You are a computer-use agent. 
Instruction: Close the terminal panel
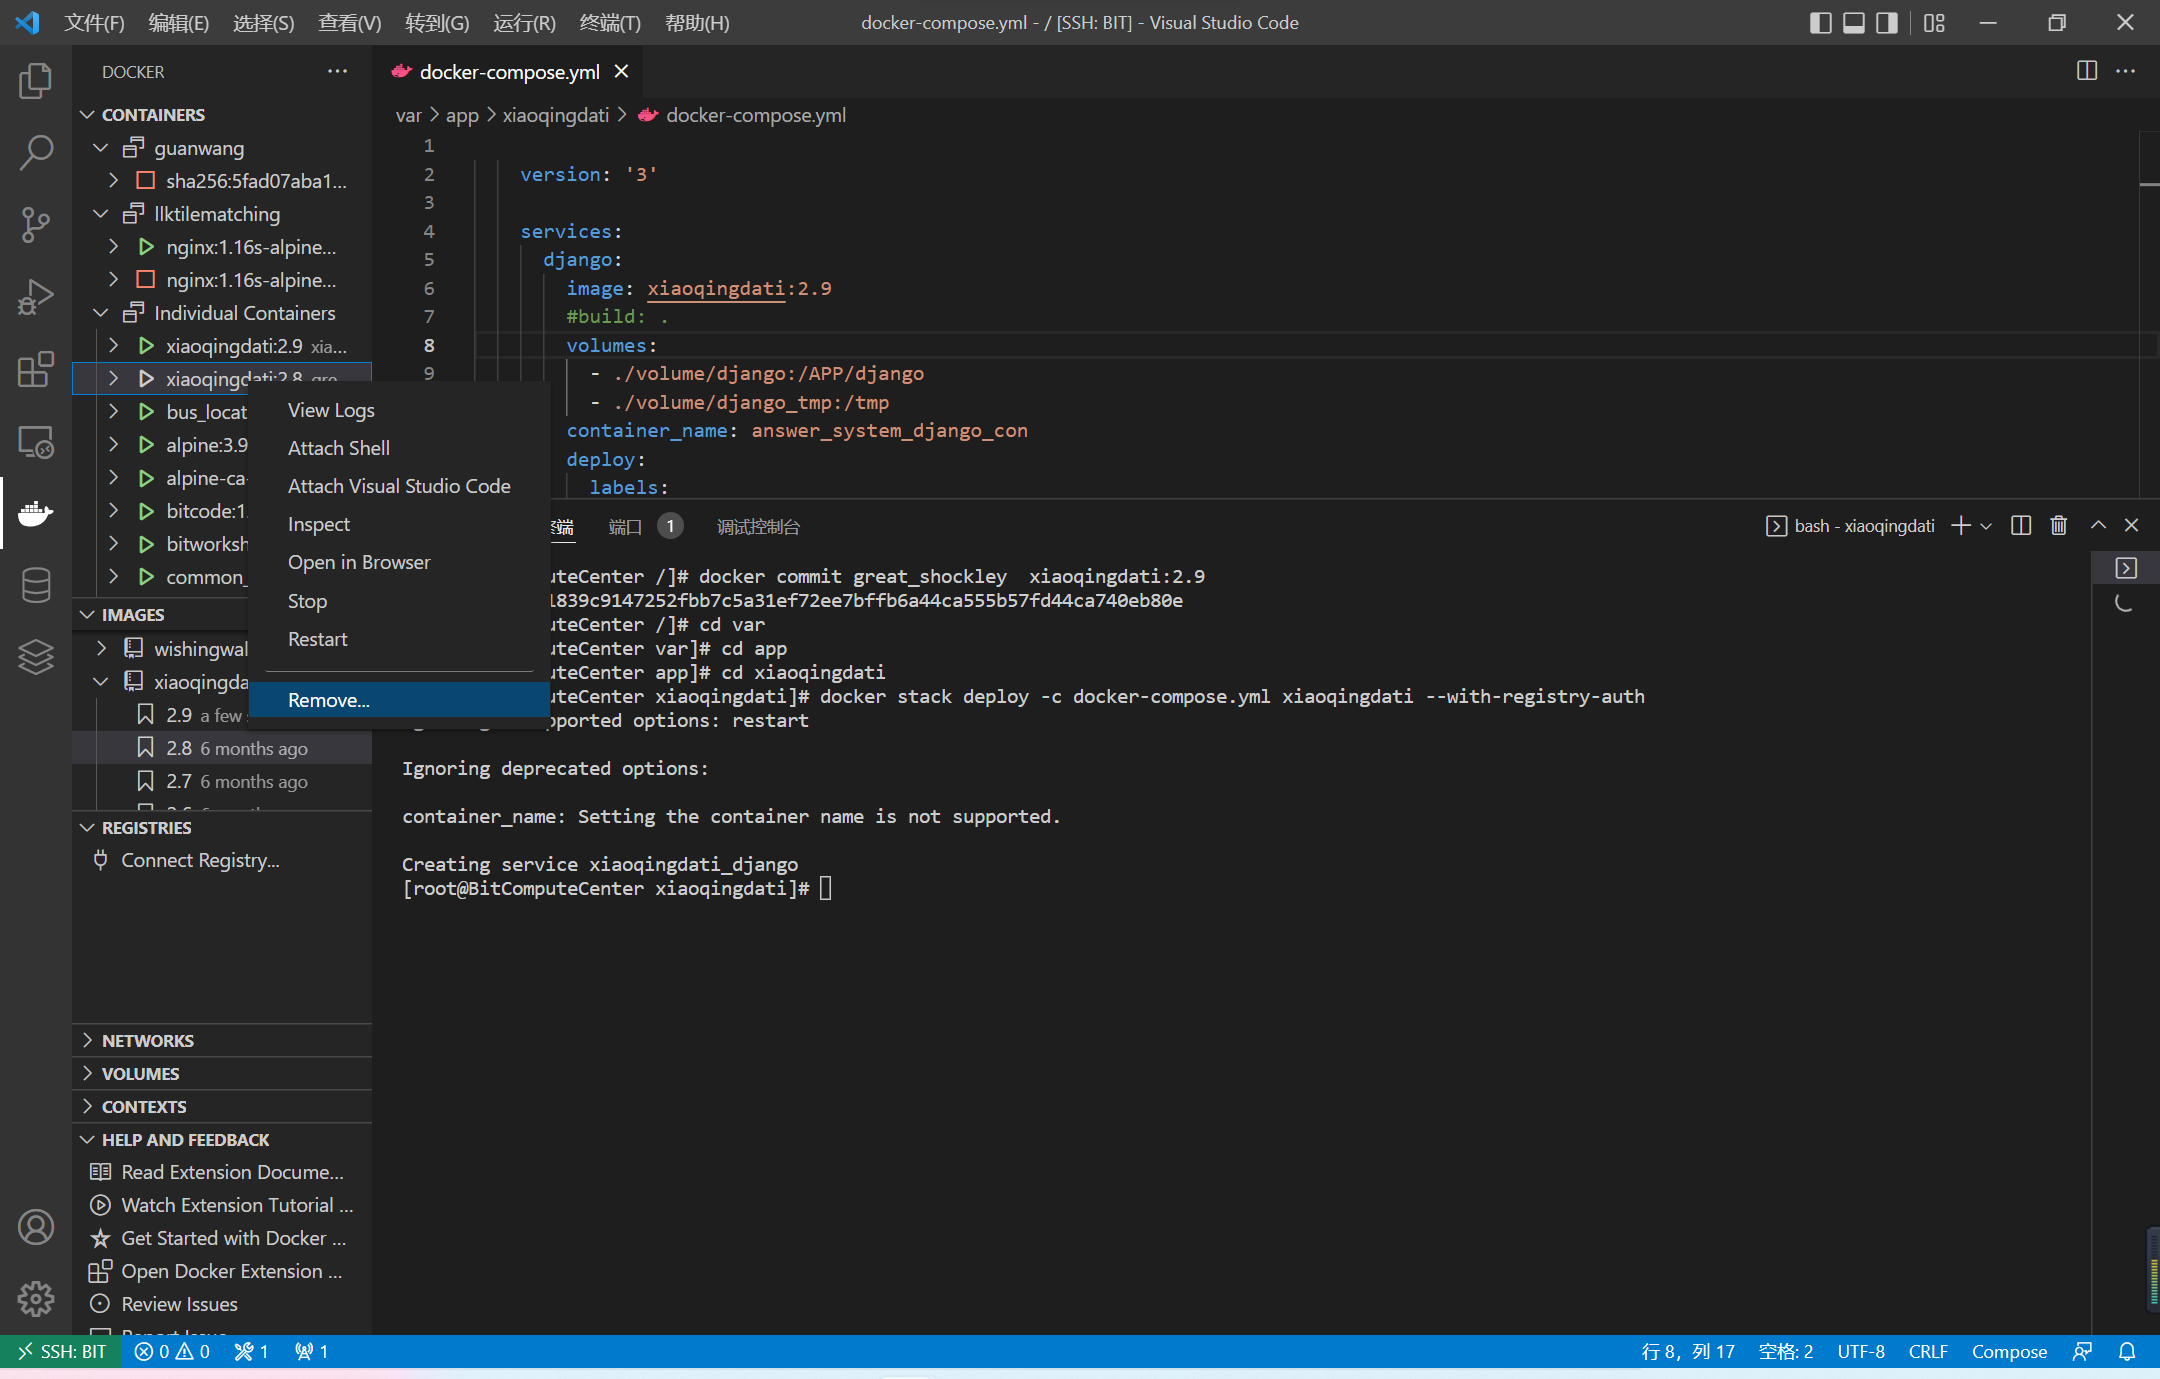pos(2132,526)
